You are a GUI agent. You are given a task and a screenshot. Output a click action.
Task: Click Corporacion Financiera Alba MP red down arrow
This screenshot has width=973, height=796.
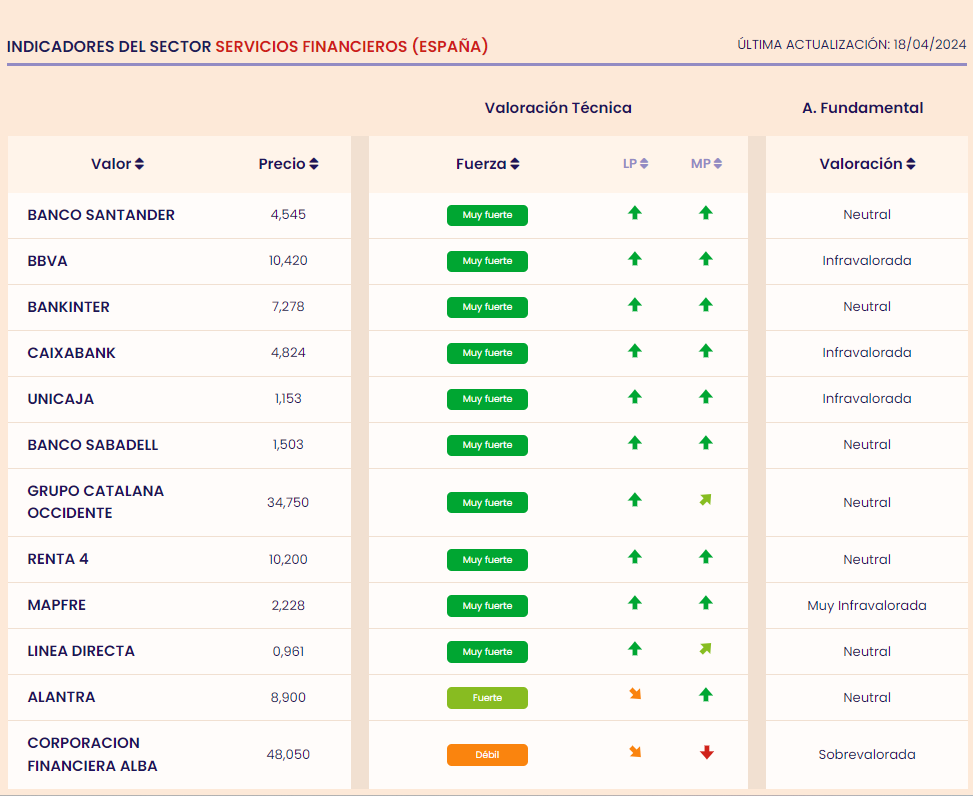point(706,753)
